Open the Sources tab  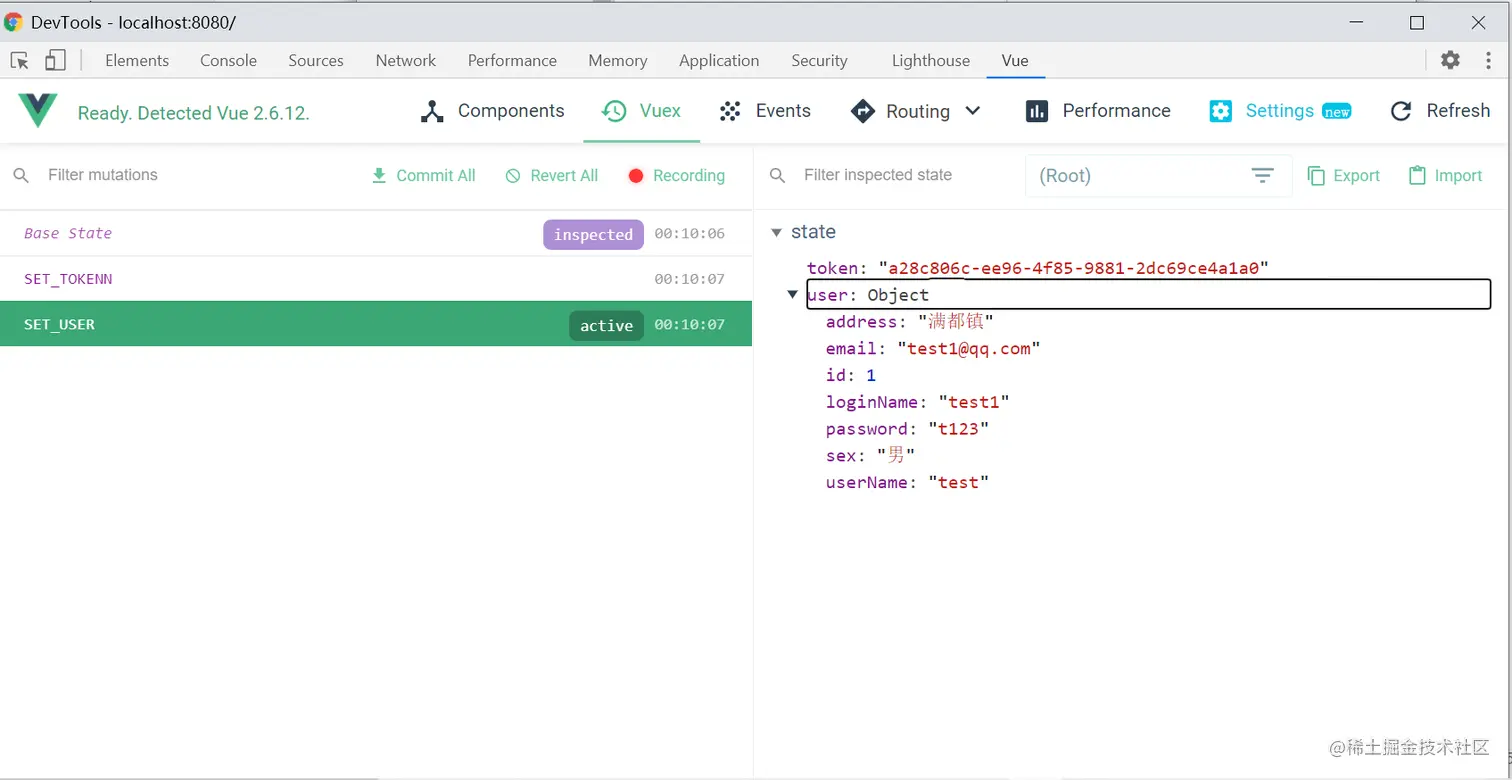316,60
